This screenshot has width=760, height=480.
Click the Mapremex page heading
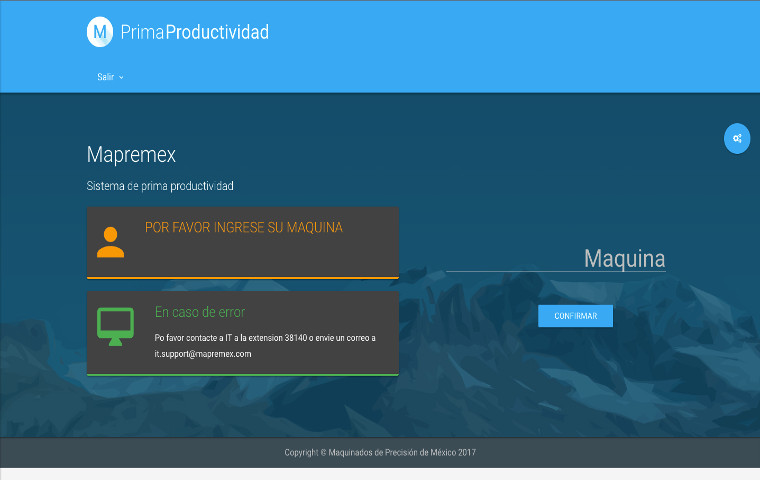click(131, 155)
